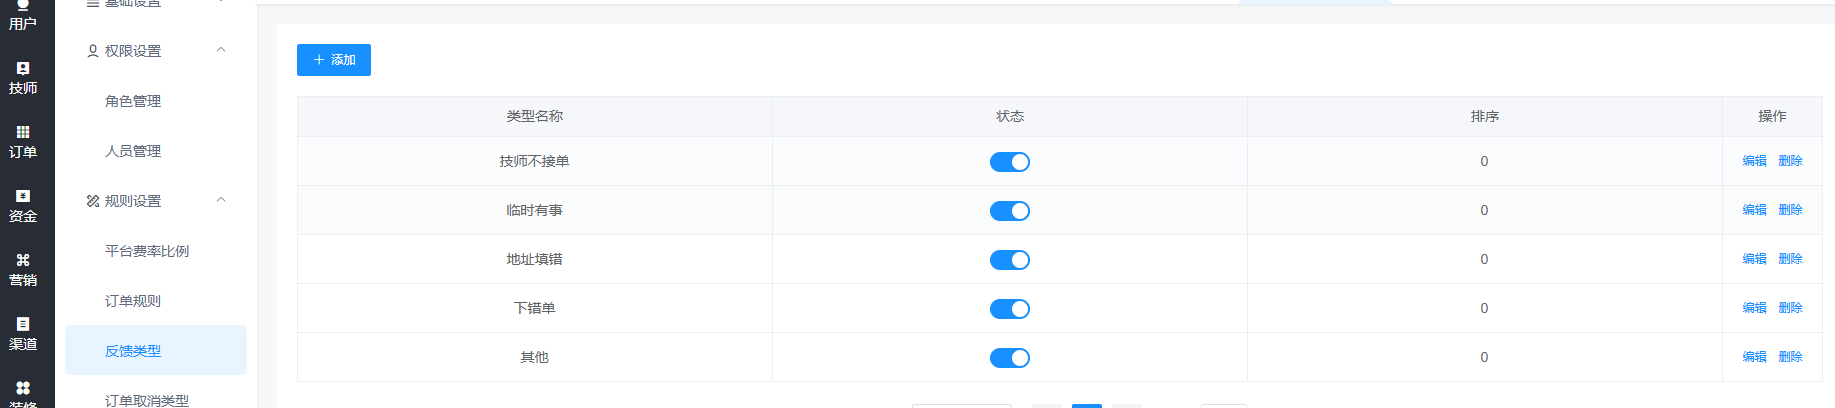This screenshot has width=1835, height=408.
Task: Click the 添加 button
Action: coord(334,60)
